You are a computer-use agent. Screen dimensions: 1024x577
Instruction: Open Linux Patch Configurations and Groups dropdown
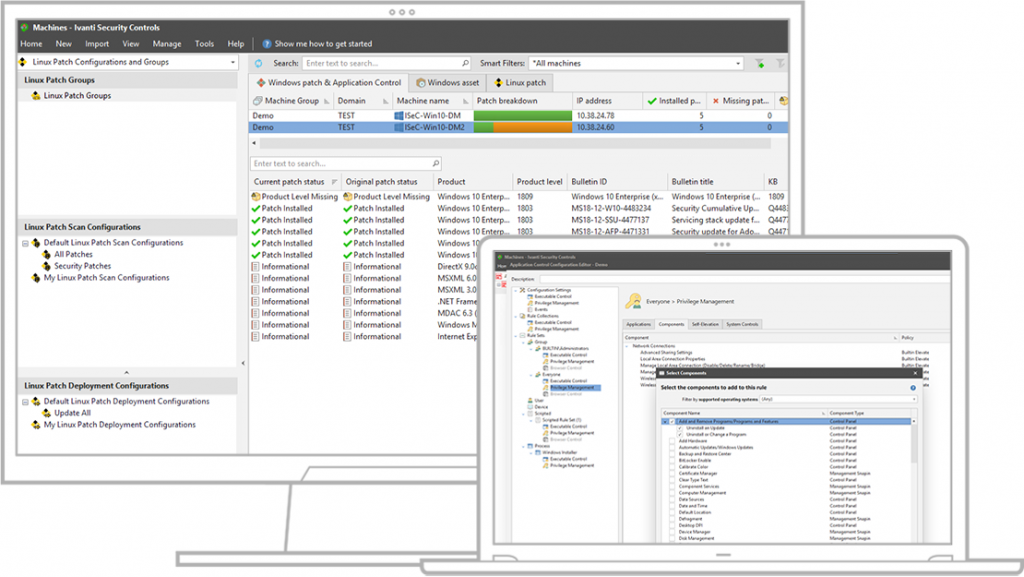[232, 63]
